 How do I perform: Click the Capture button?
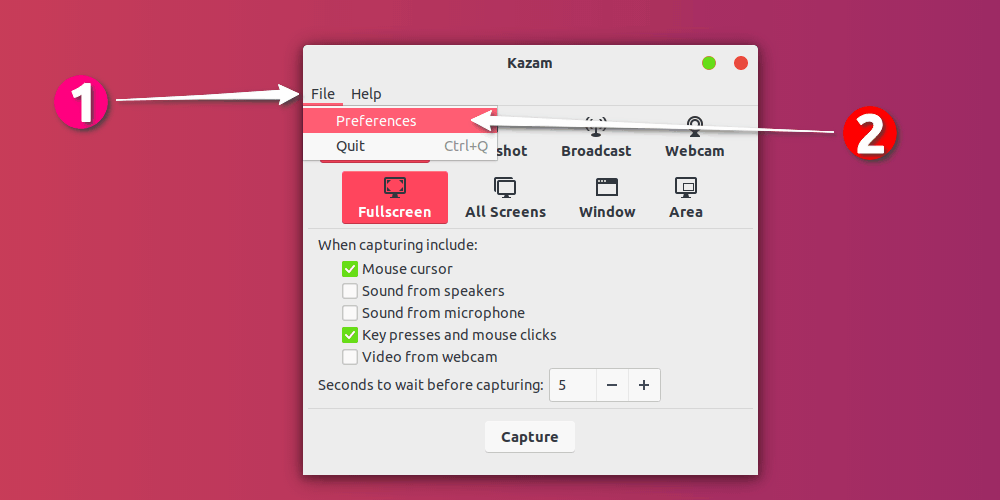[x=530, y=437]
